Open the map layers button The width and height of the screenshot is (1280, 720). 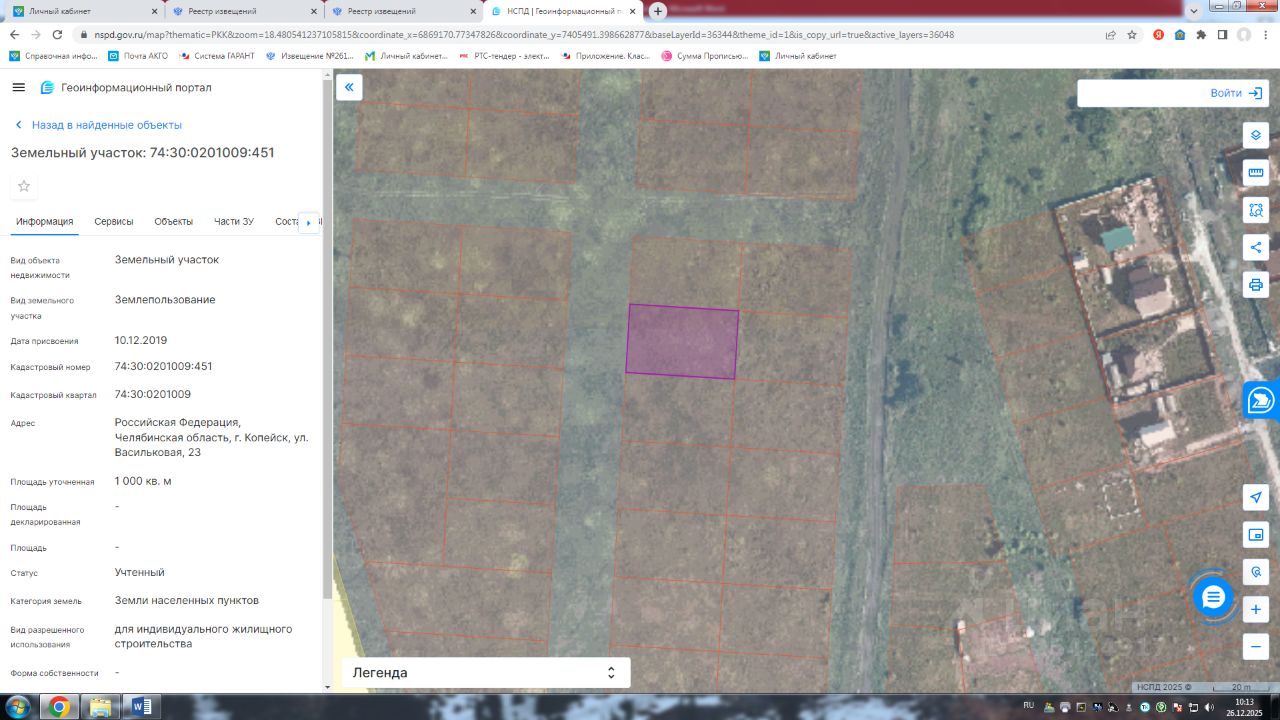[1256, 135]
